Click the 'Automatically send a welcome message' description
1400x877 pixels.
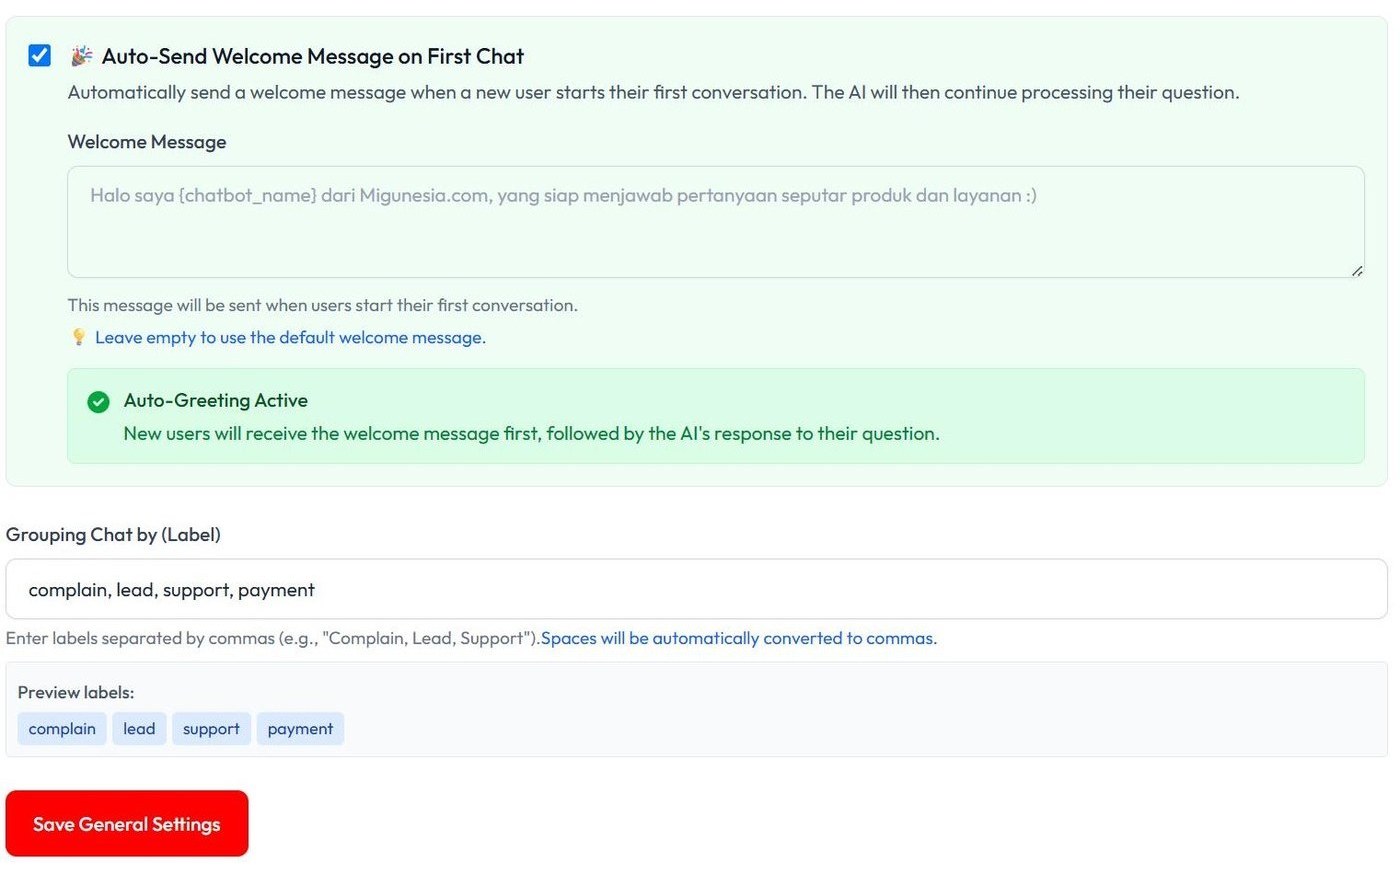[x=653, y=92]
